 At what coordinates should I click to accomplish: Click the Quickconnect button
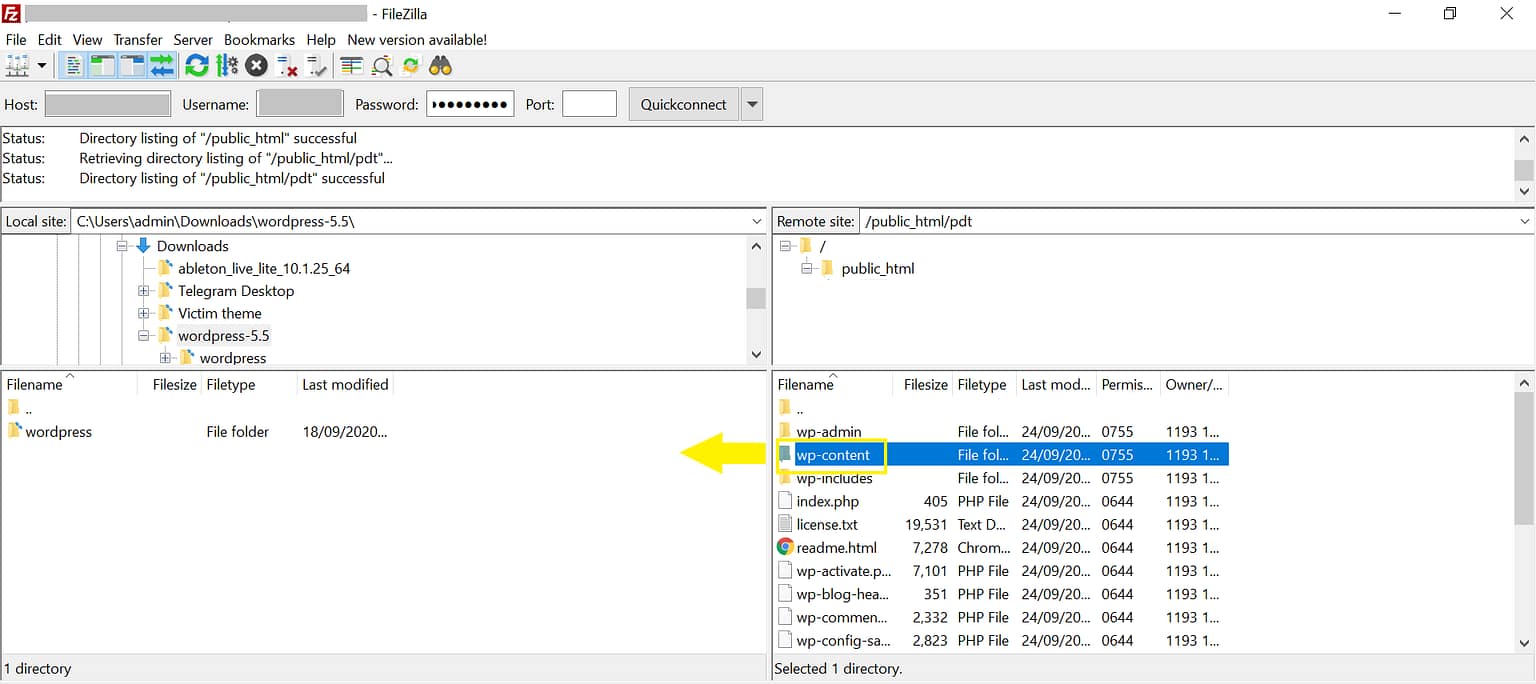point(684,104)
